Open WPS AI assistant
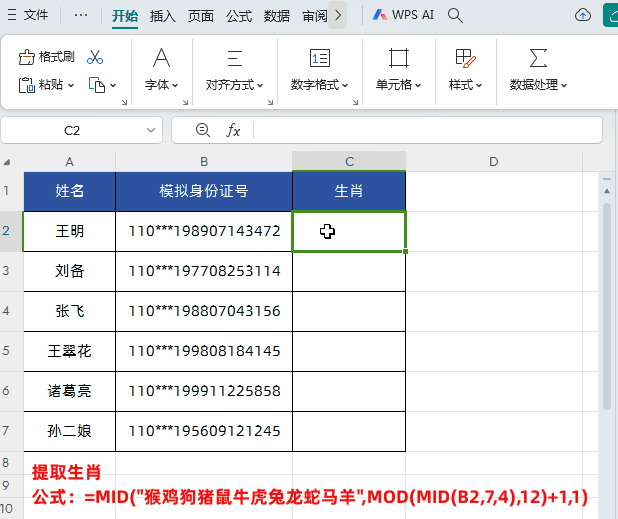This screenshot has height=519, width=618. 403,15
